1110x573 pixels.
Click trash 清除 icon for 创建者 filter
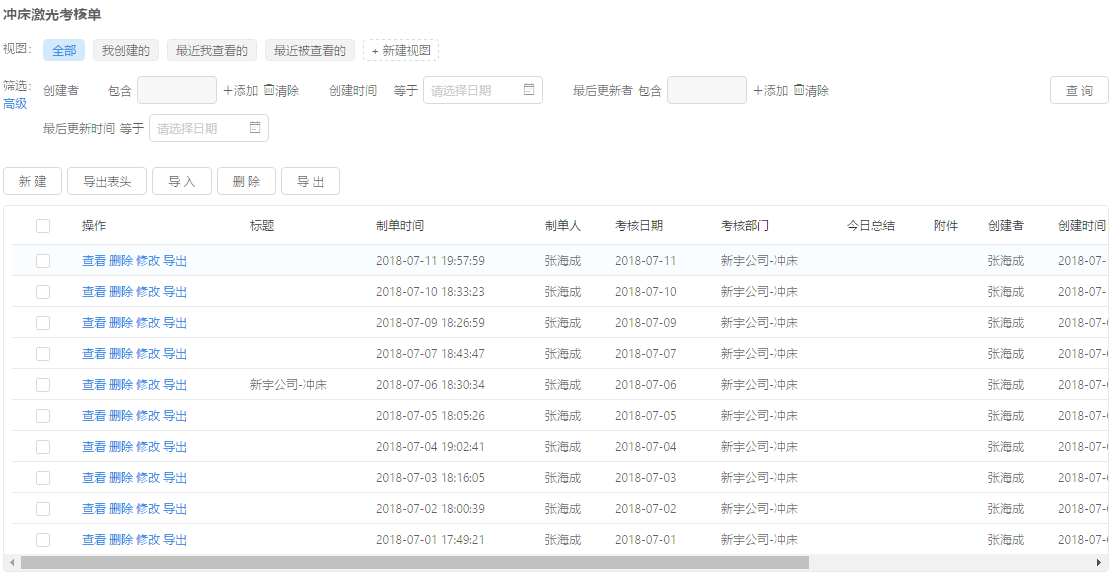[x=269, y=90]
